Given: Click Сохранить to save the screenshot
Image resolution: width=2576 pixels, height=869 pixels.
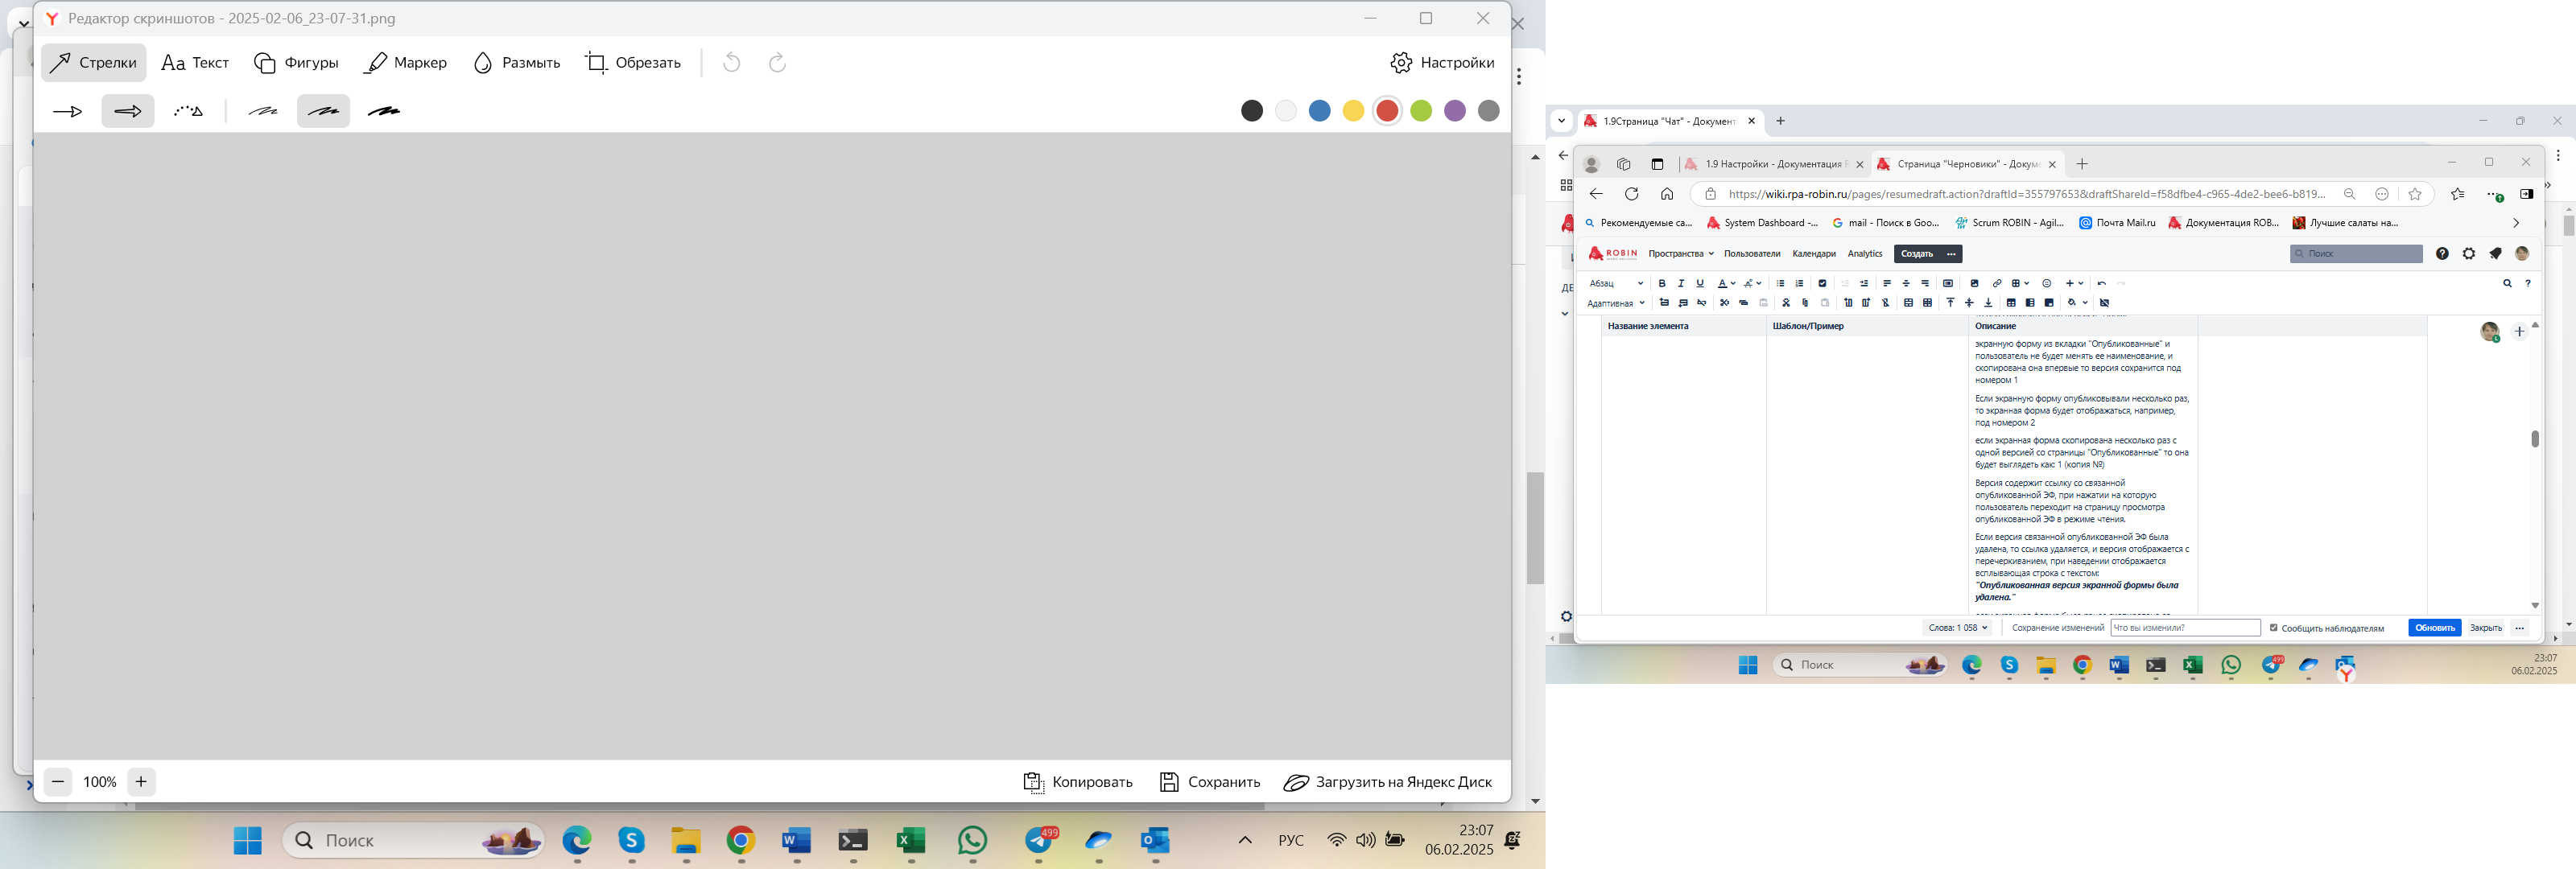Looking at the screenshot, I should coord(1210,782).
